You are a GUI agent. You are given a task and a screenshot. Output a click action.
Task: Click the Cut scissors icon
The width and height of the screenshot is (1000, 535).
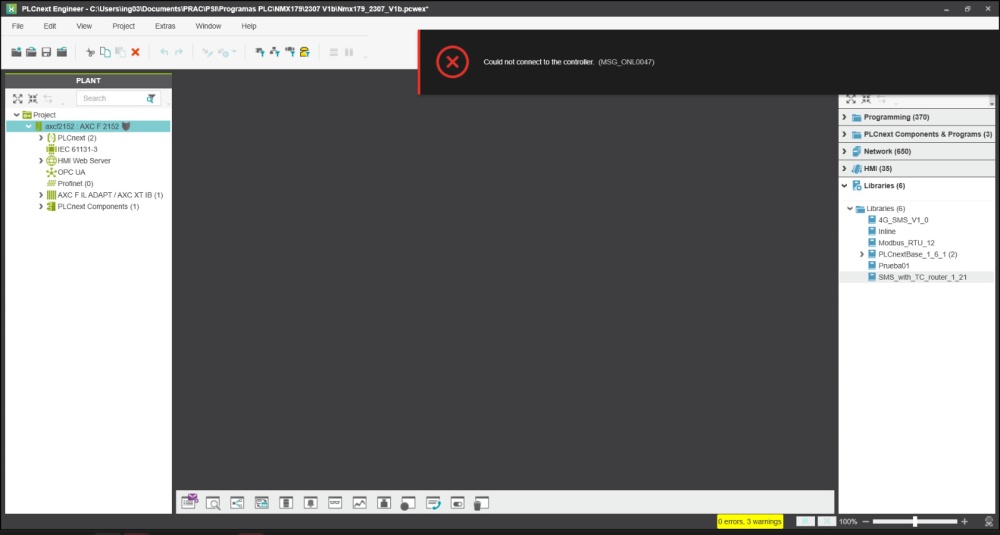tap(90, 52)
